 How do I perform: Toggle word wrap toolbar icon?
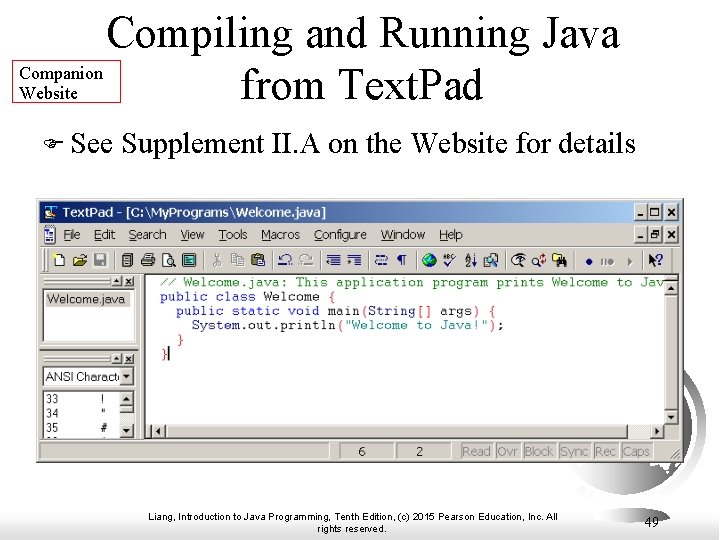381,260
